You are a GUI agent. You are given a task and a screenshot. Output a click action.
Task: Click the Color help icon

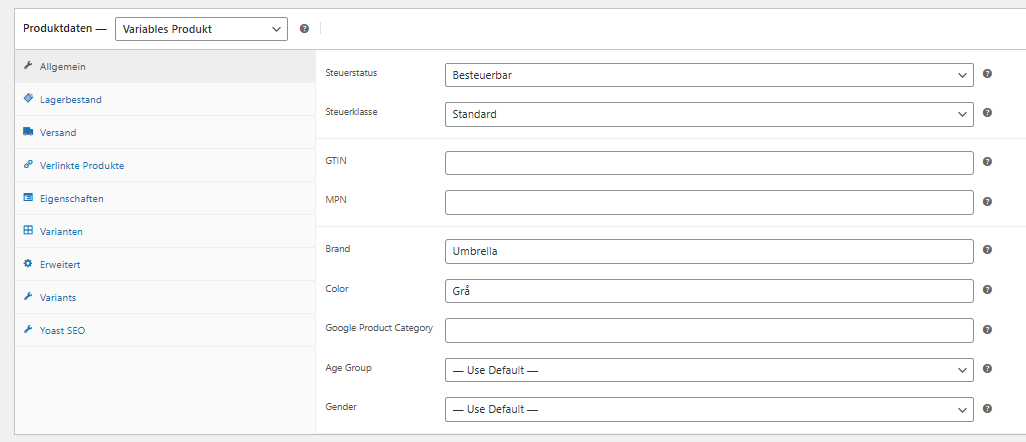[987, 289]
